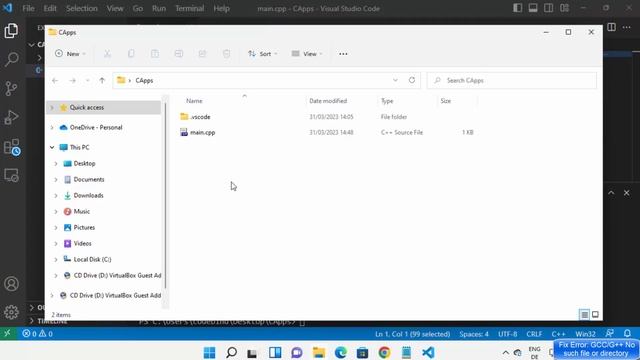Switch to large thumbnails view icon
640x360 pixels.
(x=595, y=314)
